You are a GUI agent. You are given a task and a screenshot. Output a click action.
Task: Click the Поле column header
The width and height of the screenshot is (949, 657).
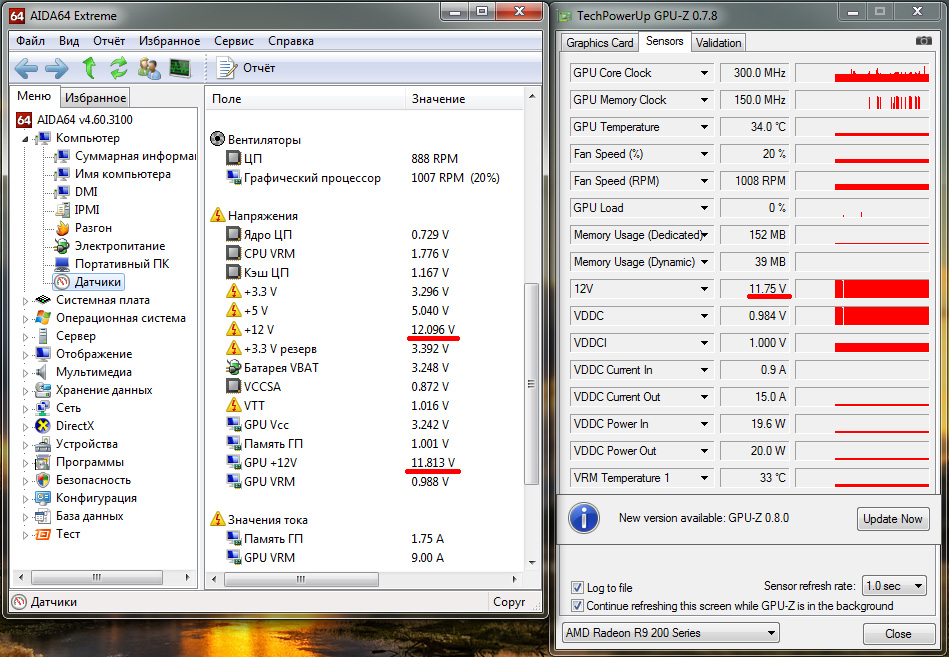(306, 99)
